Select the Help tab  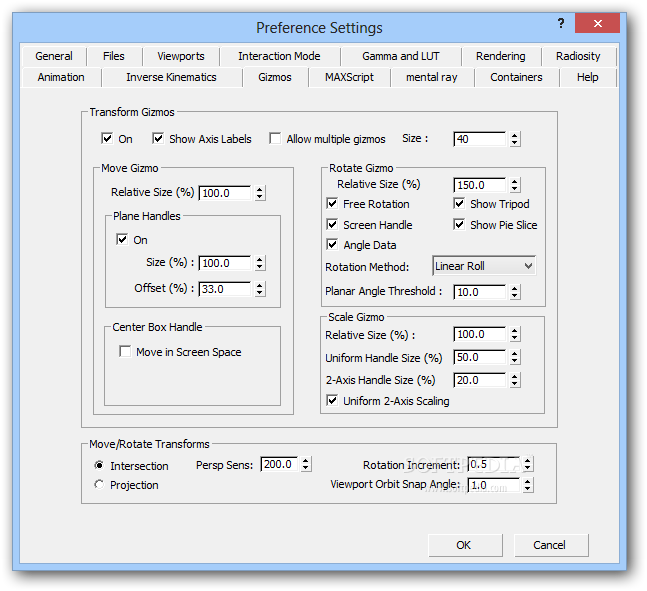coord(588,77)
